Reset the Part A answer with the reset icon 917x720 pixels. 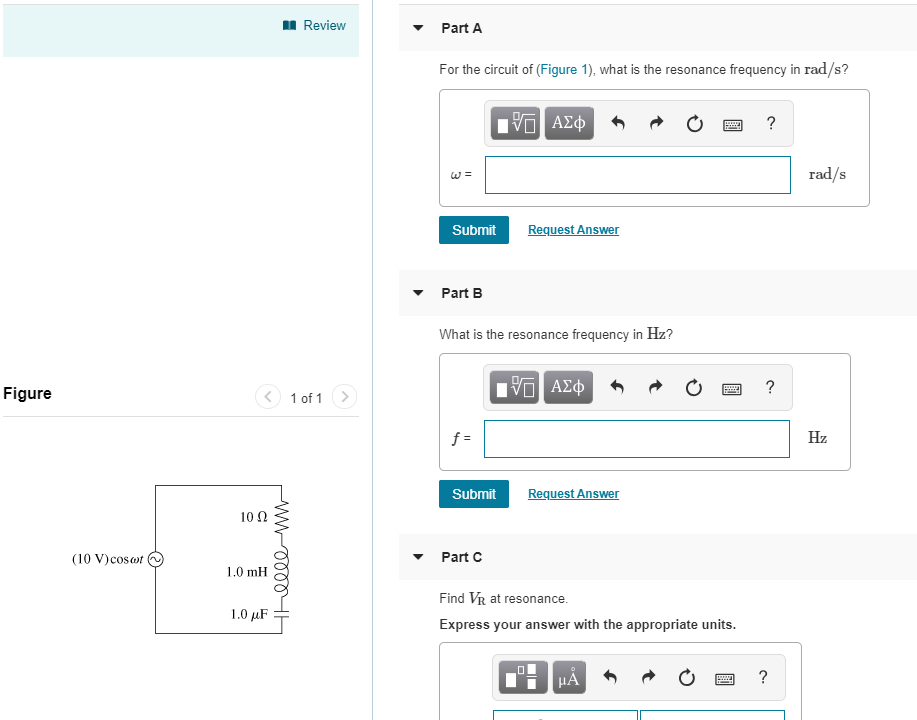(x=694, y=123)
